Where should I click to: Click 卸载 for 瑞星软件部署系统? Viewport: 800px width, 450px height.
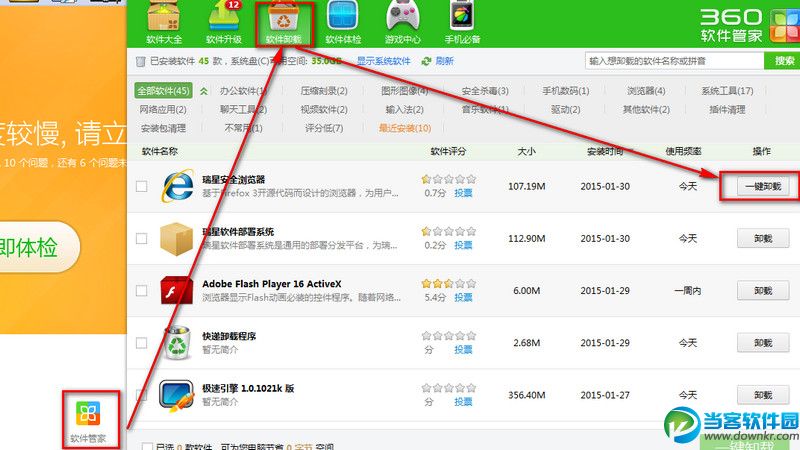(763, 238)
